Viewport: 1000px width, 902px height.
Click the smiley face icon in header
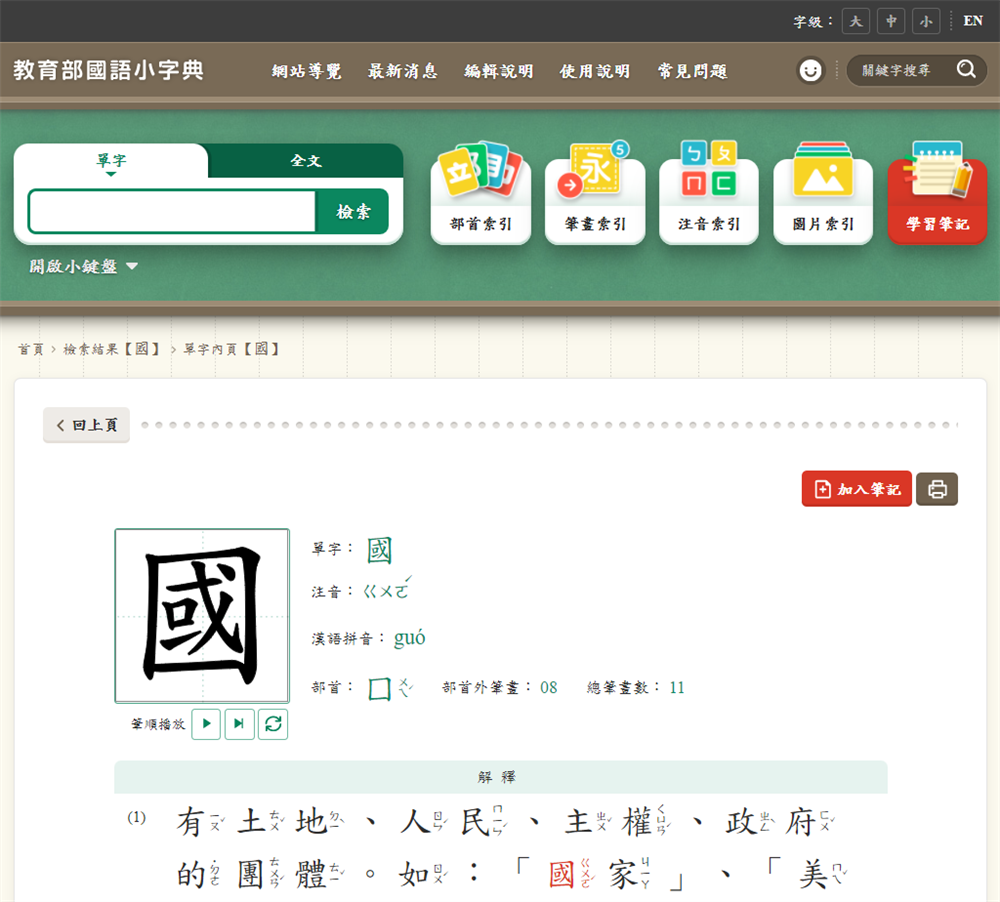coord(810,70)
